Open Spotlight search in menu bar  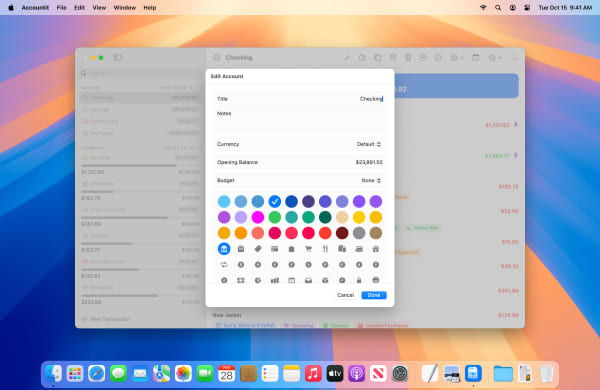pyautogui.click(x=498, y=7)
